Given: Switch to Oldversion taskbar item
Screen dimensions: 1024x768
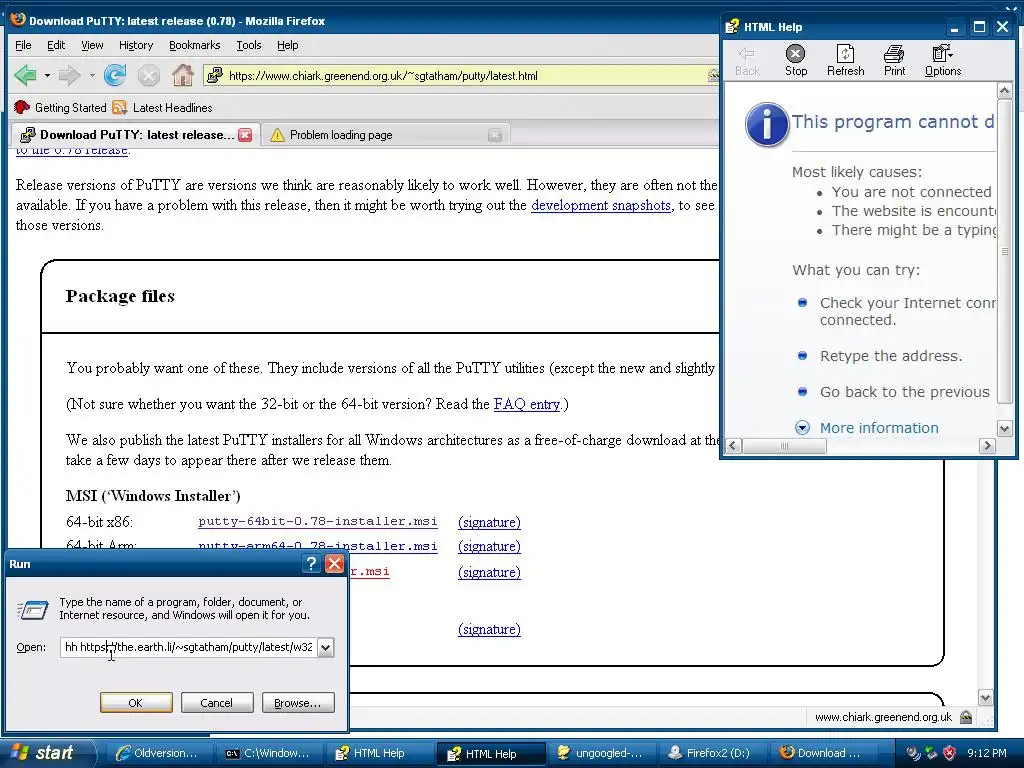Looking at the screenshot, I should (157, 753).
